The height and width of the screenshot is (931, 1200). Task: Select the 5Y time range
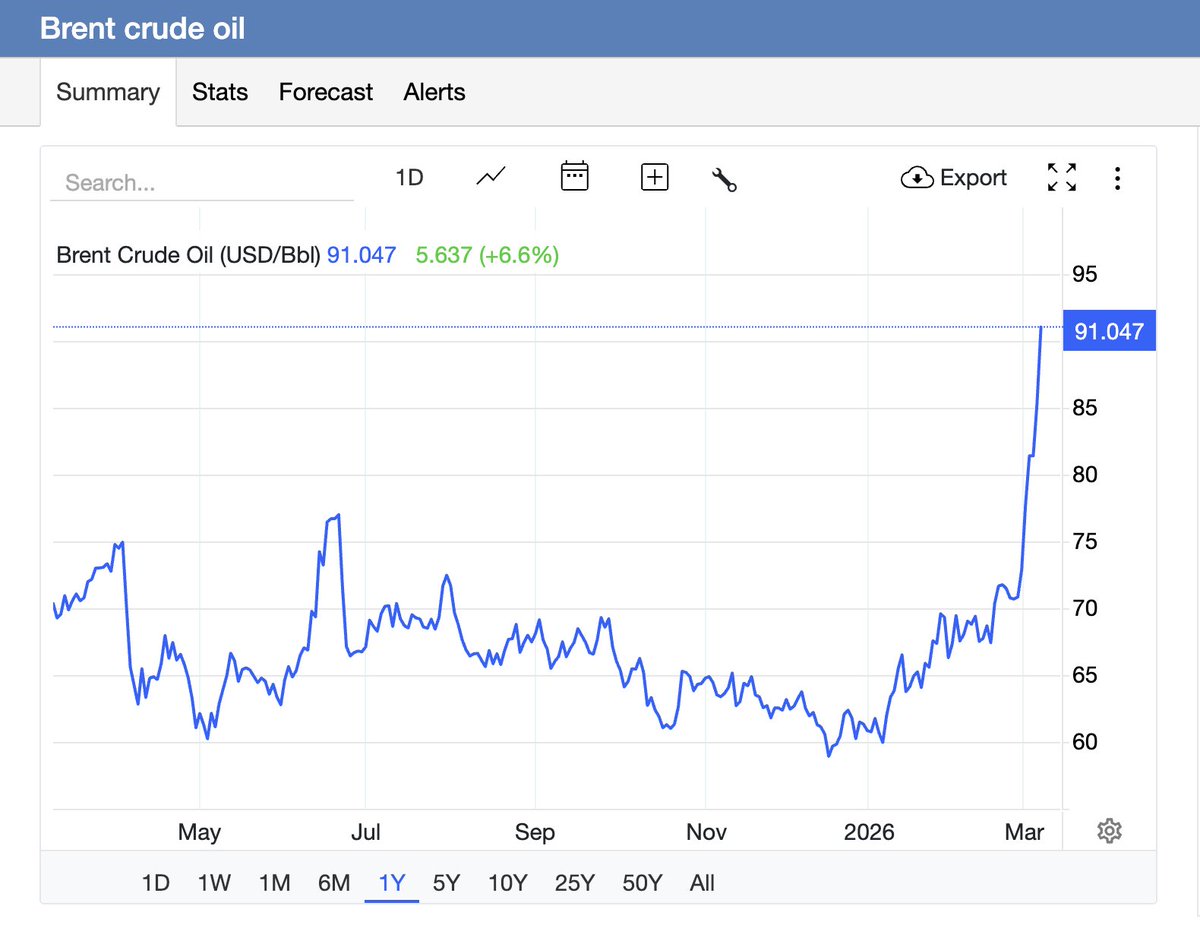[446, 883]
